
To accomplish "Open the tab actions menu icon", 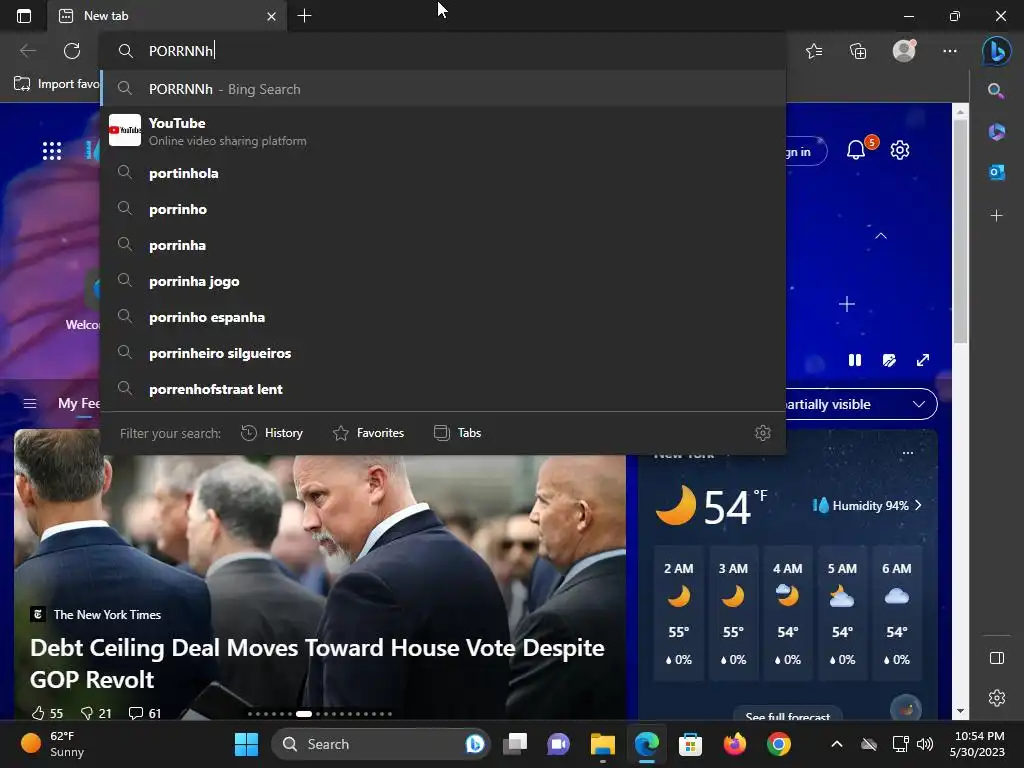I will point(24,16).
